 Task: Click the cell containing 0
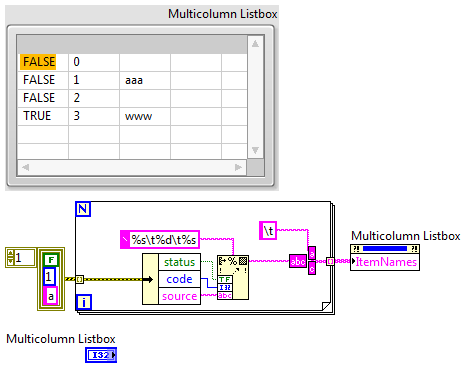click(94, 62)
